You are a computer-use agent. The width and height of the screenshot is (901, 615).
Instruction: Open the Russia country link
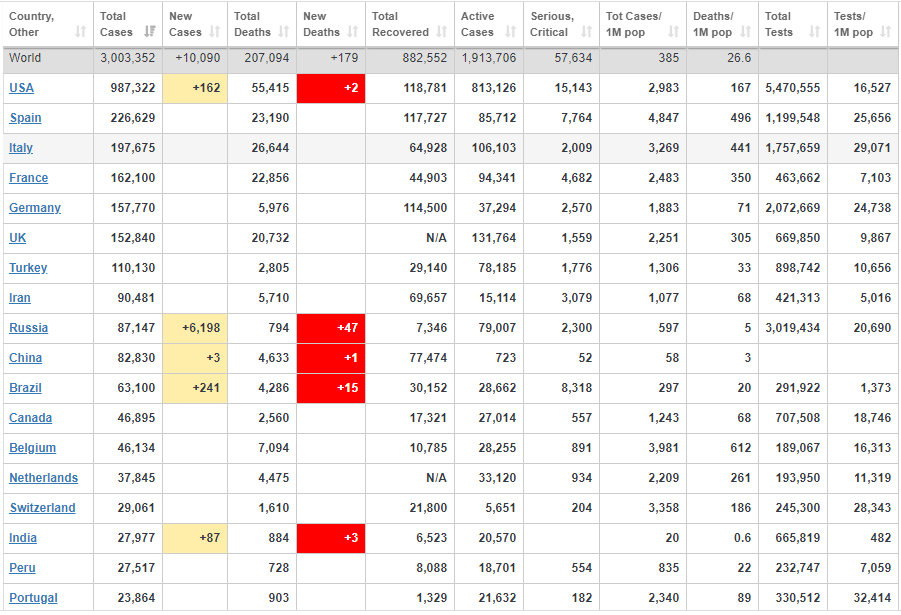click(29, 328)
